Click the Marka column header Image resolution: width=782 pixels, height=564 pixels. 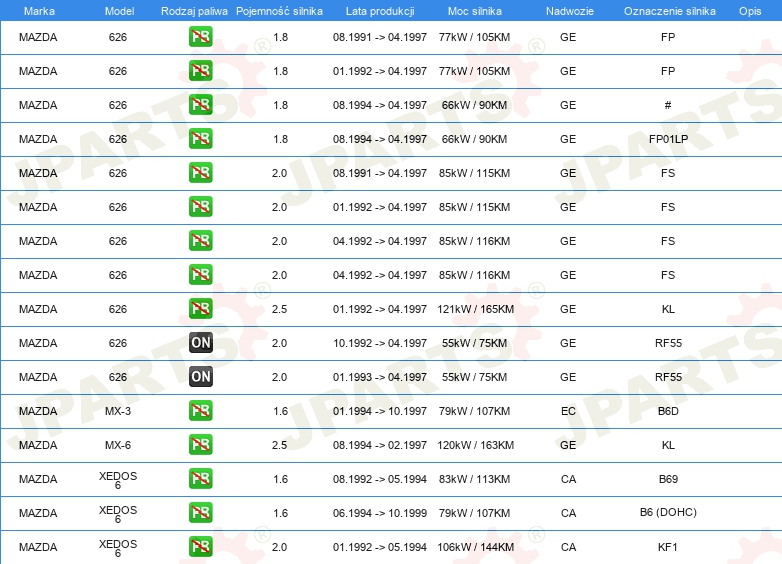pos(39,11)
